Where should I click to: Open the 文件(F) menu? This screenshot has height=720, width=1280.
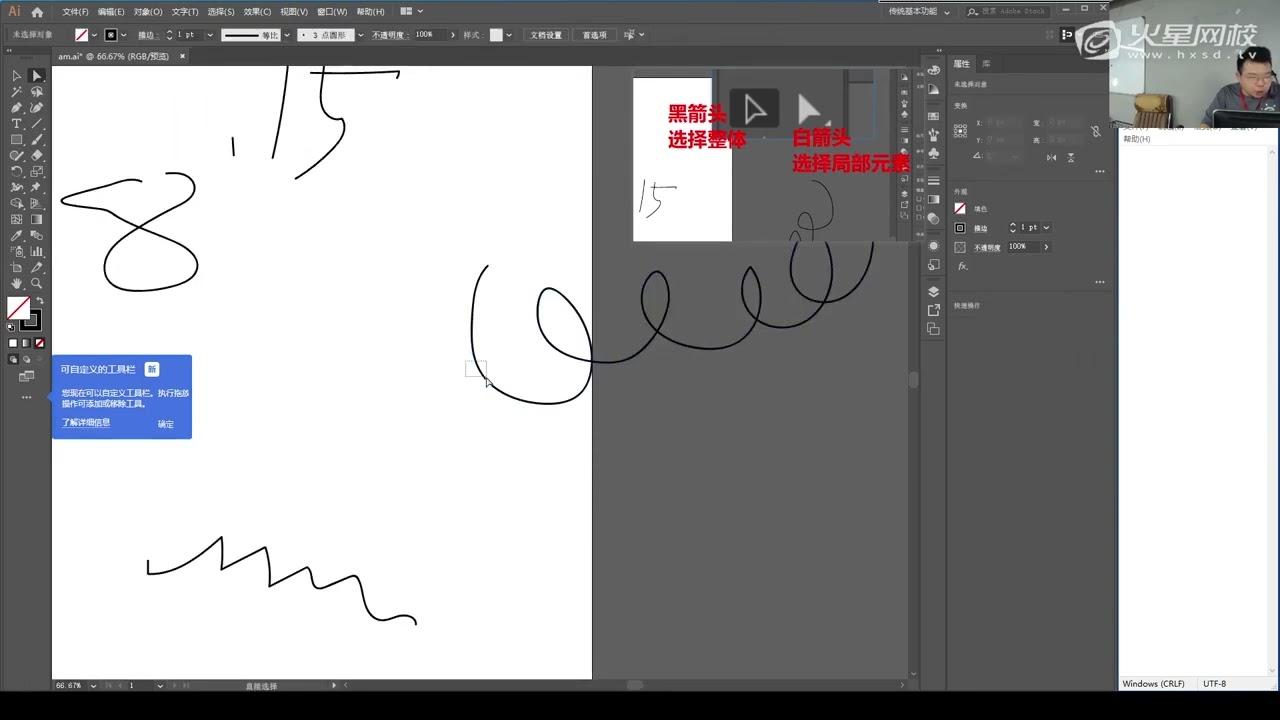click(75, 12)
